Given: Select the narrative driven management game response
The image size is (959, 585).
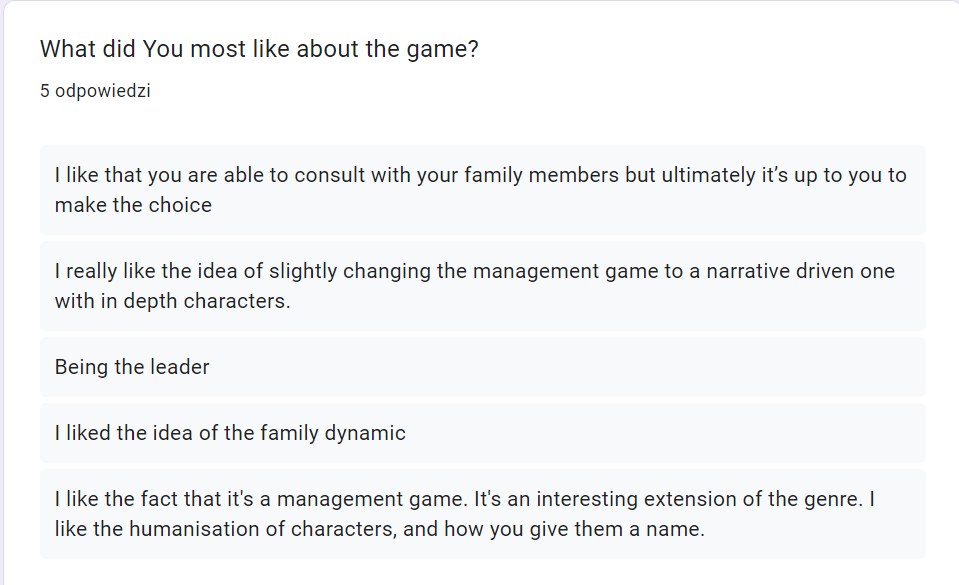Looking at the screenshot, I should point(483,286).
